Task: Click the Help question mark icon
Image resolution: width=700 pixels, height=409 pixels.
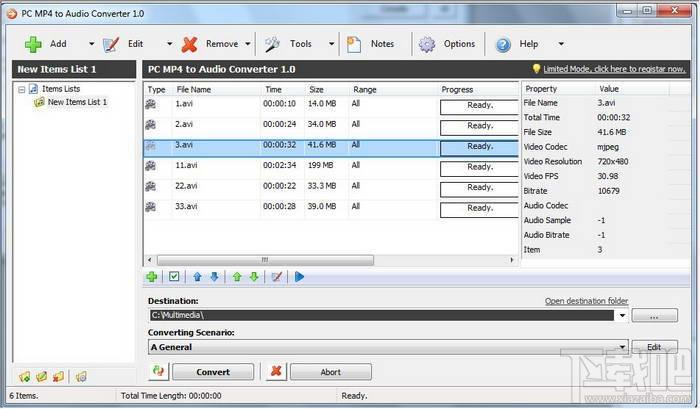Action: (503, 44)
